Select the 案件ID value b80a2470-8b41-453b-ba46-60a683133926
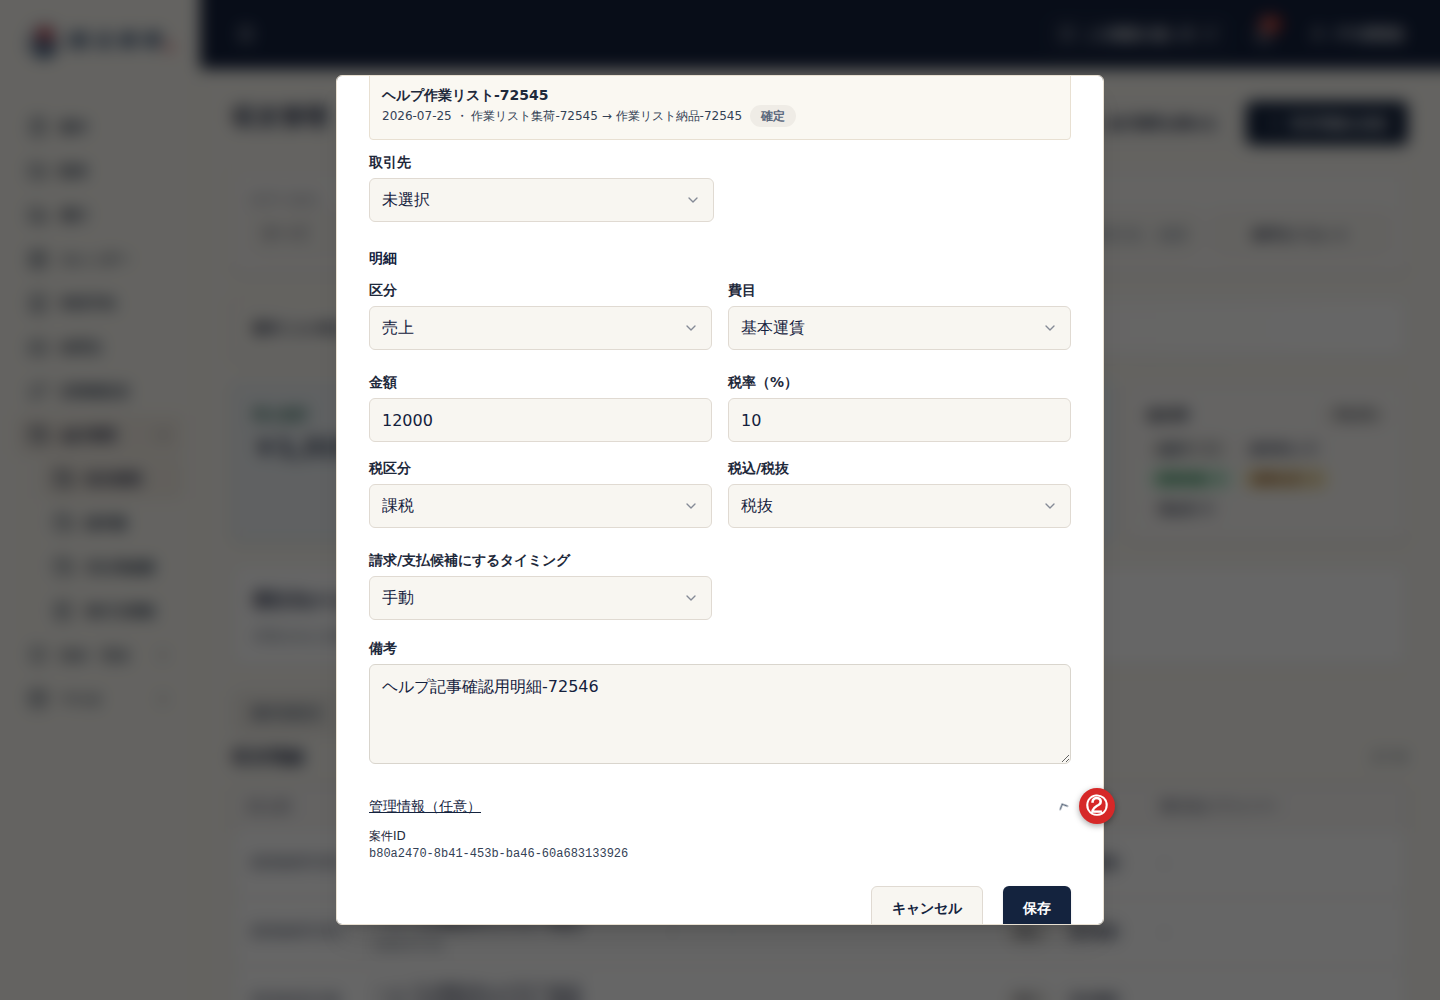The width and height of the screenshot is (1440, 1000). tap(498, 853)
